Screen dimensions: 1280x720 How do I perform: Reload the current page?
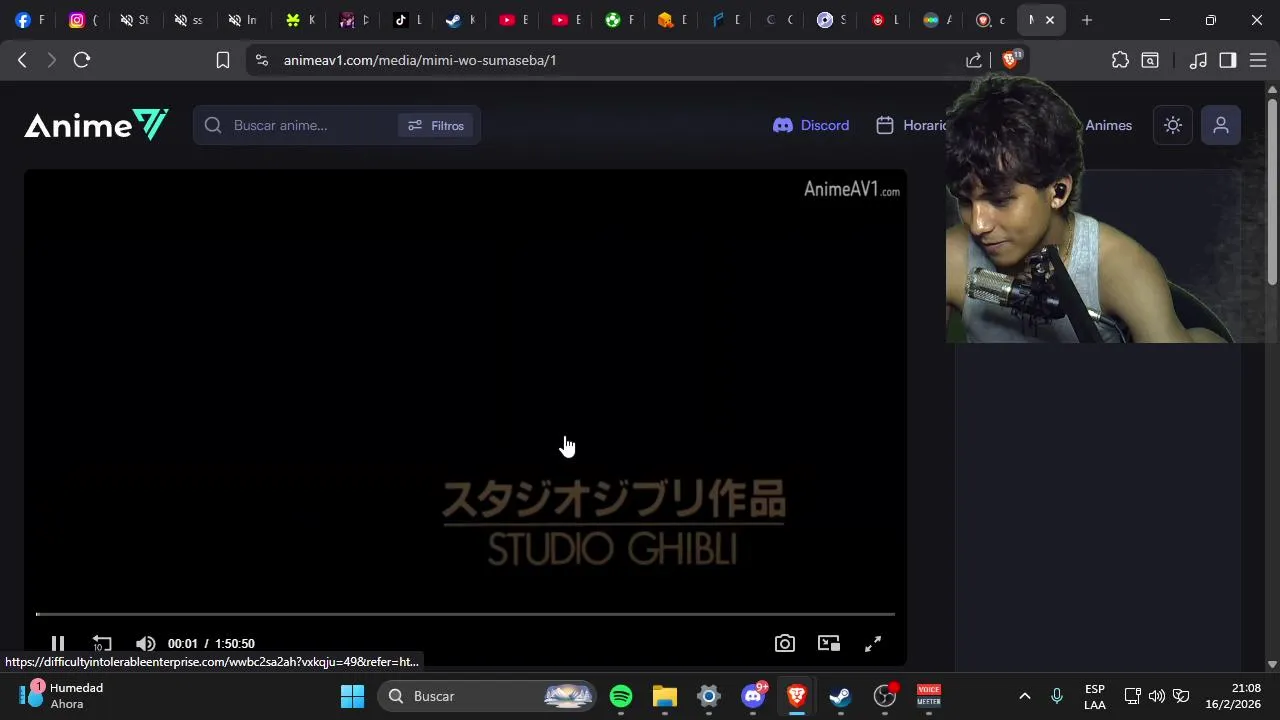point(82,60)
